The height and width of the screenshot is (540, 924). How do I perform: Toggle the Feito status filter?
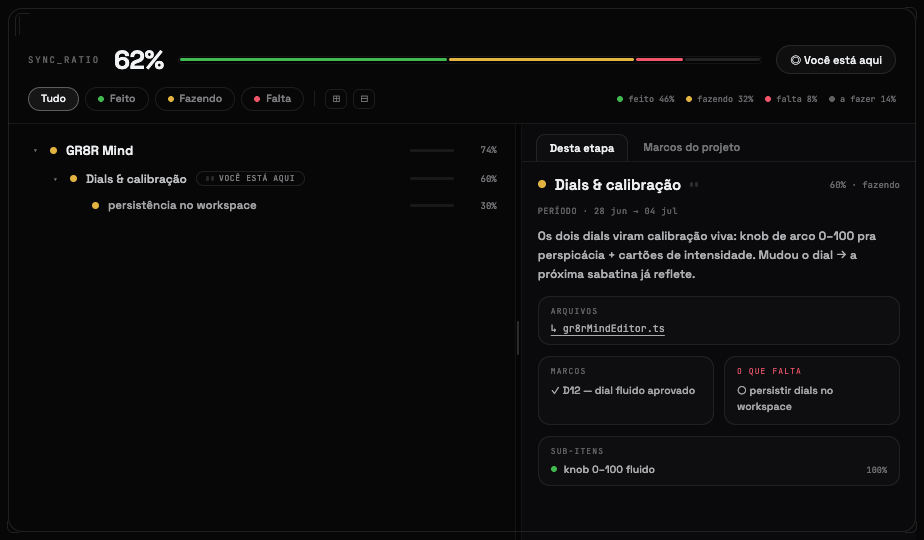[x=117, y=99]
